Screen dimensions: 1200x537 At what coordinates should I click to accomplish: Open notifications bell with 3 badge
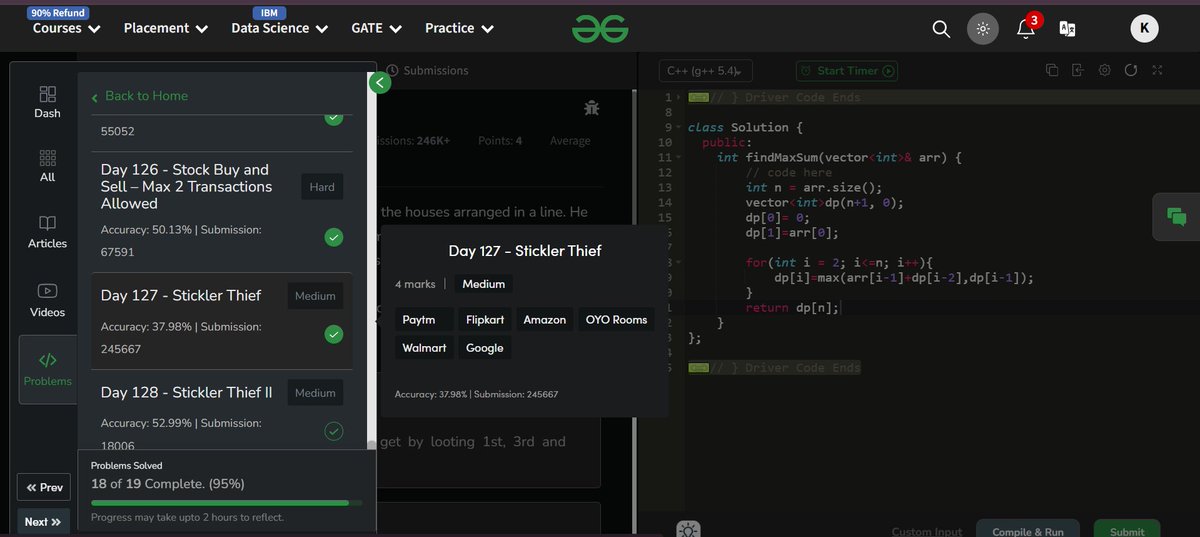pos(1027,27)
